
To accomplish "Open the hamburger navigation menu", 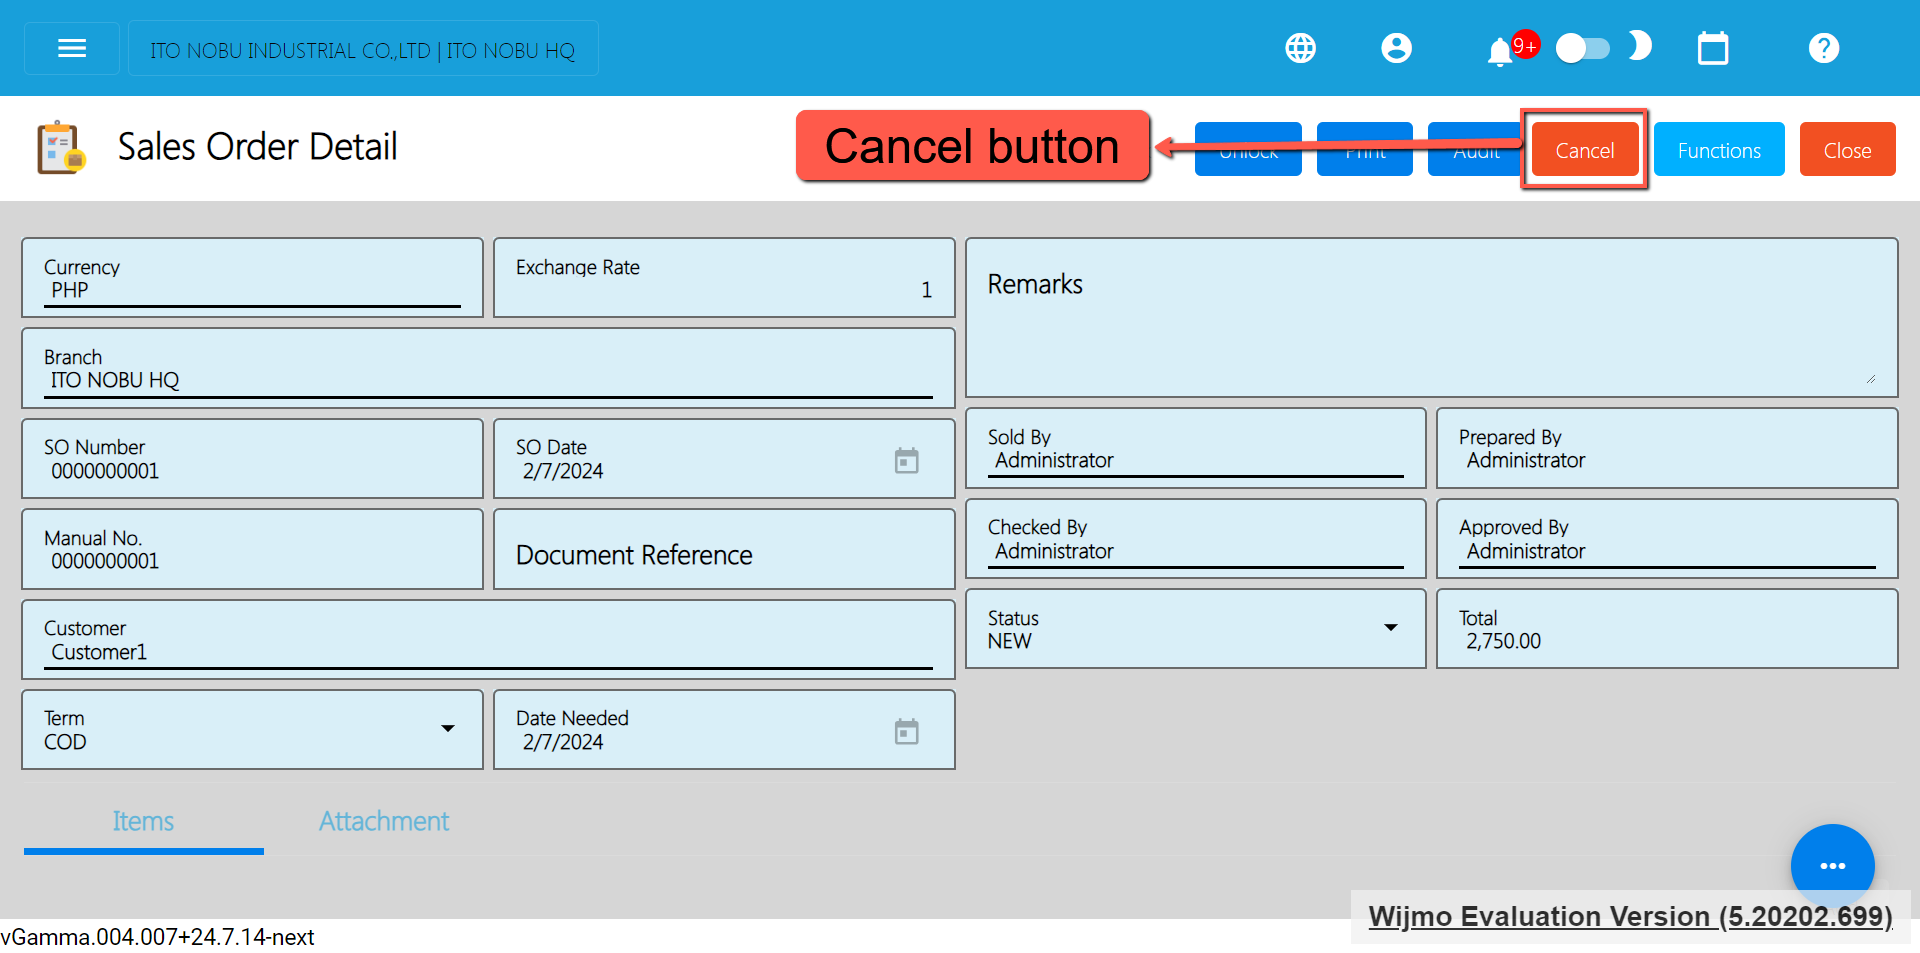I will [72, 48].
